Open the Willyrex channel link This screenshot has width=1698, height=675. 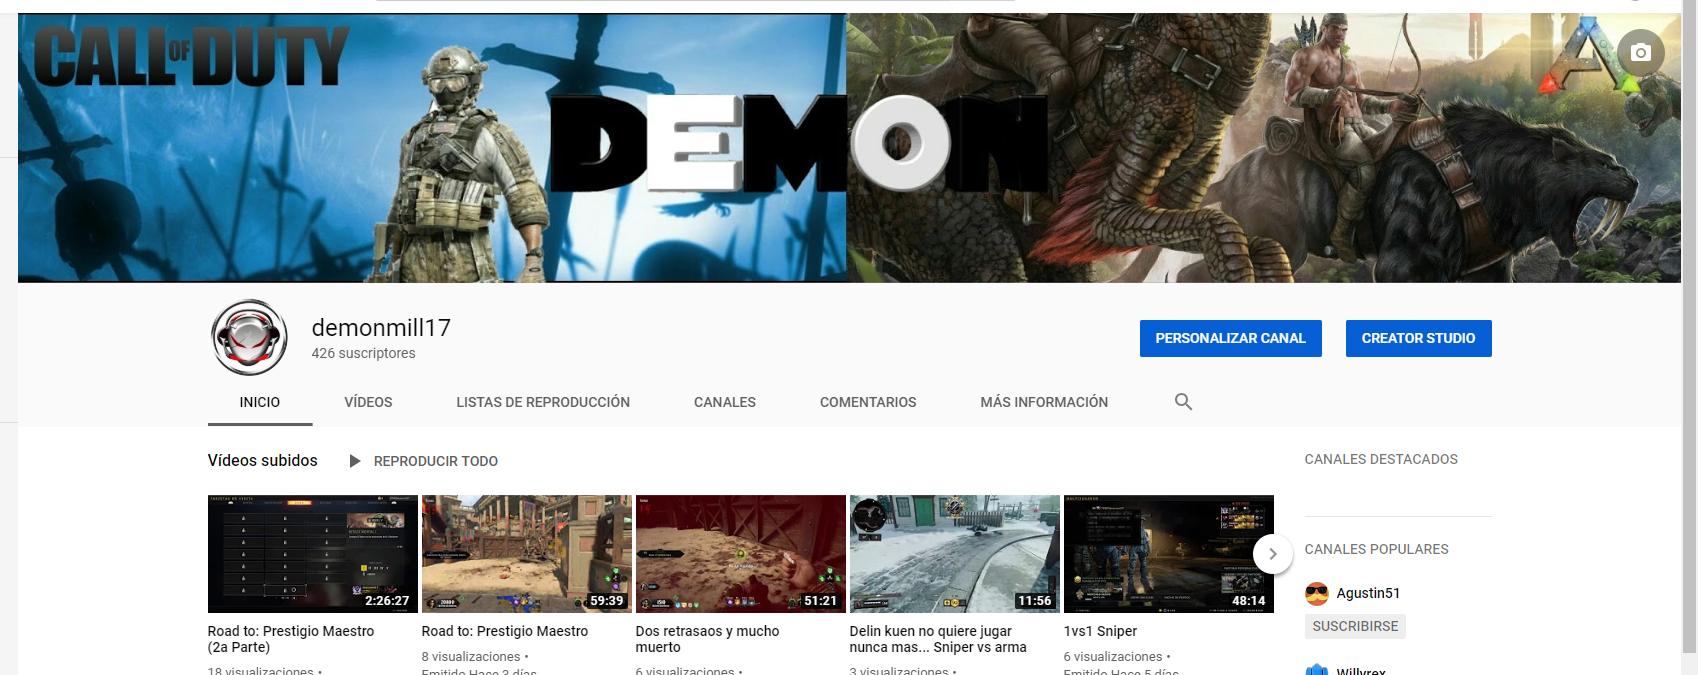click(x=1361, y=670)
